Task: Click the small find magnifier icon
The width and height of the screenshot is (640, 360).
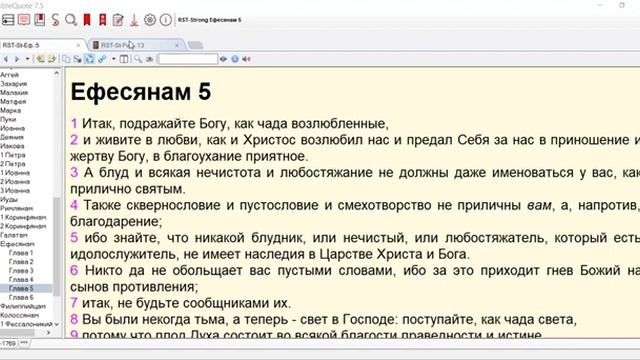Action: pyautogui.click(x=138, y=59)
